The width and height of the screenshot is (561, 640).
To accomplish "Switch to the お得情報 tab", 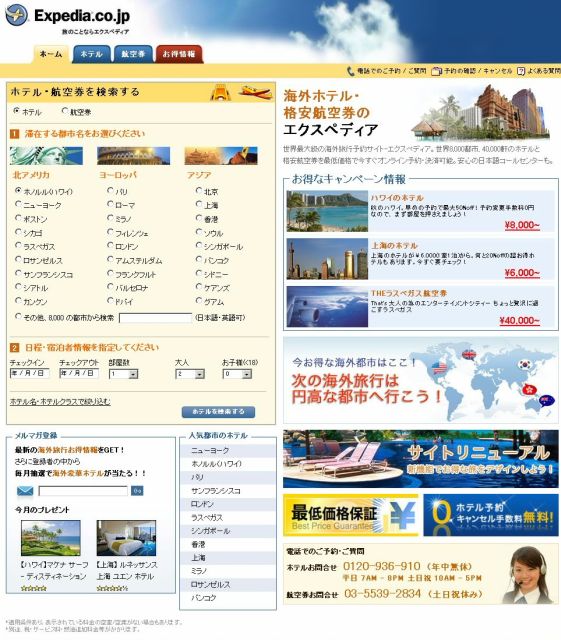I will 179,54.
